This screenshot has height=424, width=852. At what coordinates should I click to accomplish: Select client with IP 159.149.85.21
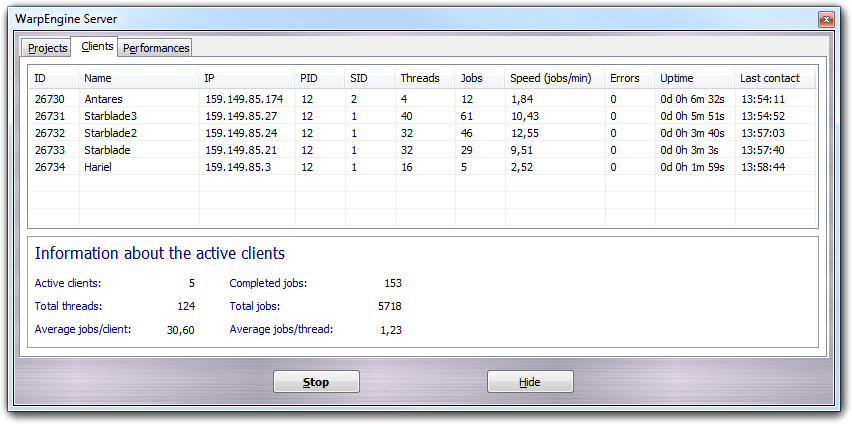pos(240,150)
